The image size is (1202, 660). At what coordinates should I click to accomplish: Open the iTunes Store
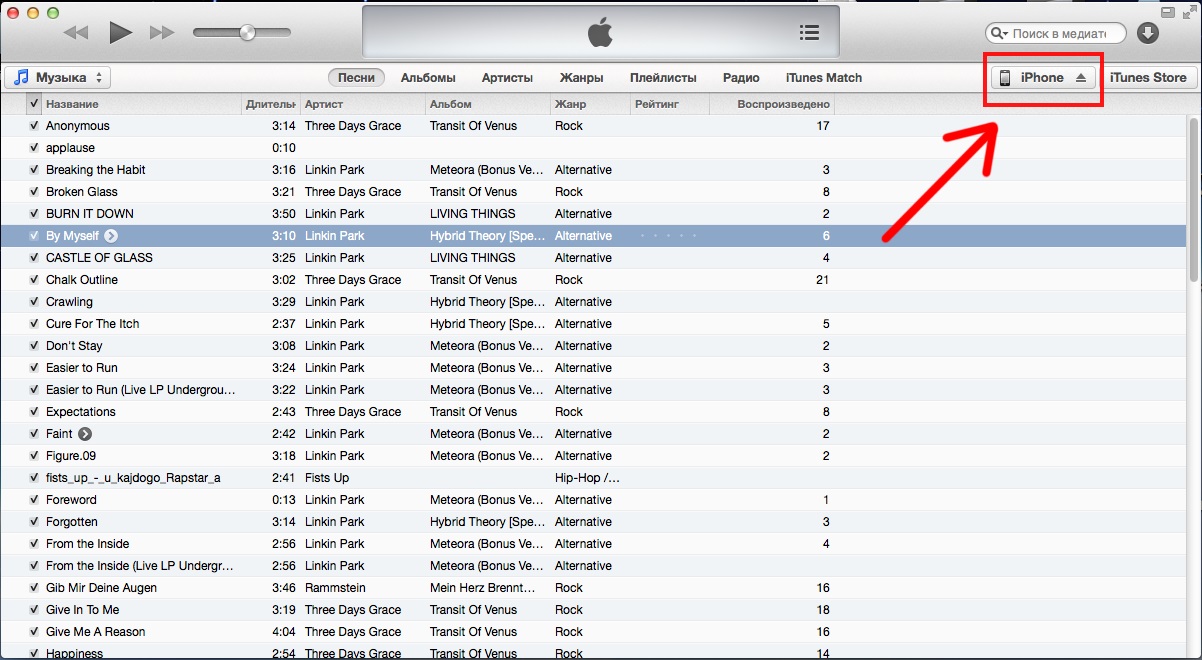coord(1148,78)
